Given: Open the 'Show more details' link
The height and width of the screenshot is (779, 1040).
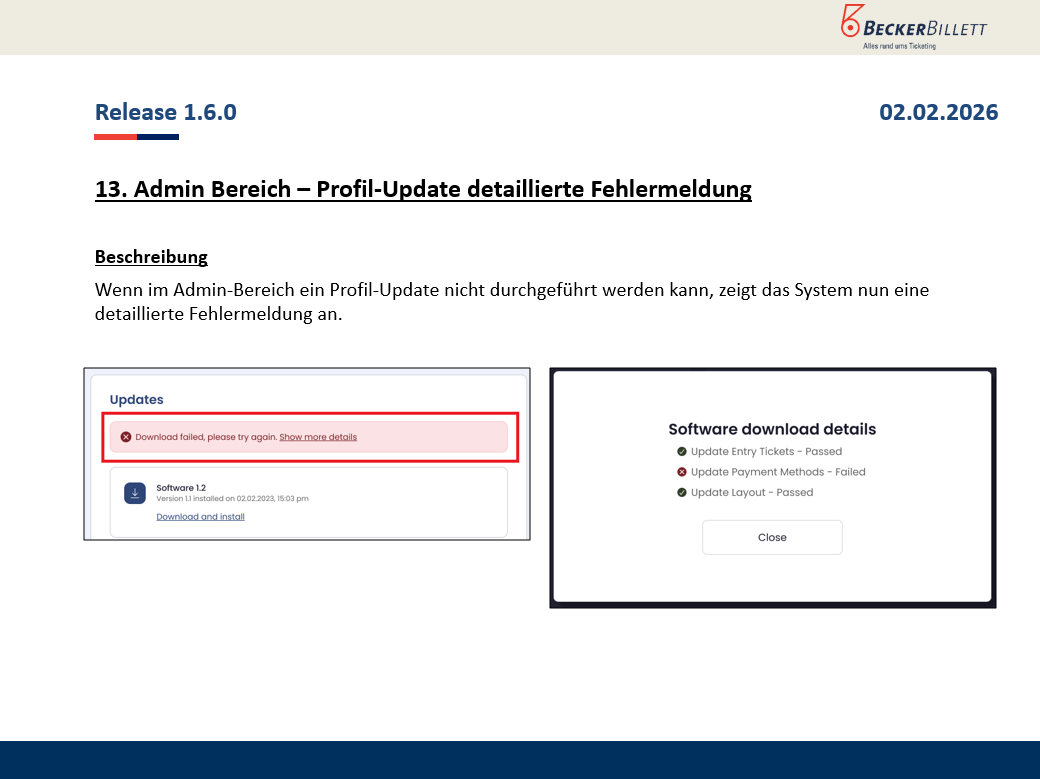Looking at the screenshot, I should pyautogui.click(x=318, y=437).
